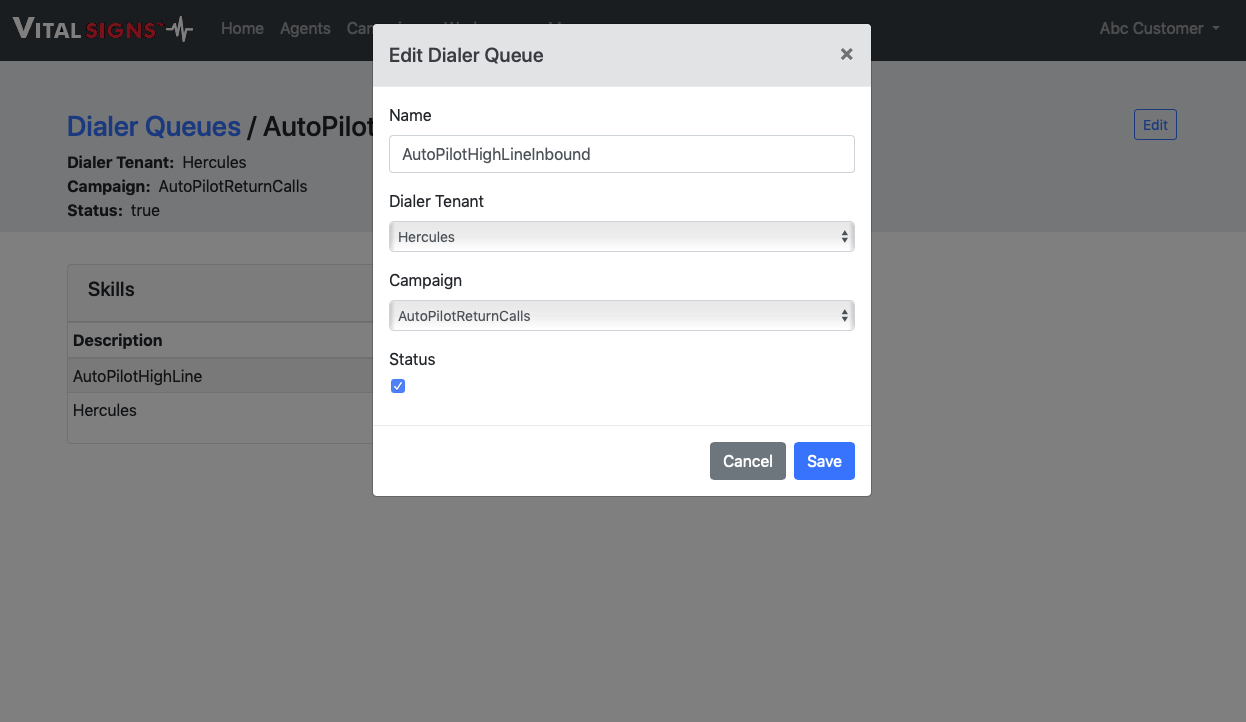Select the AutoPilotHighLine skill row

tap(138, 377)
